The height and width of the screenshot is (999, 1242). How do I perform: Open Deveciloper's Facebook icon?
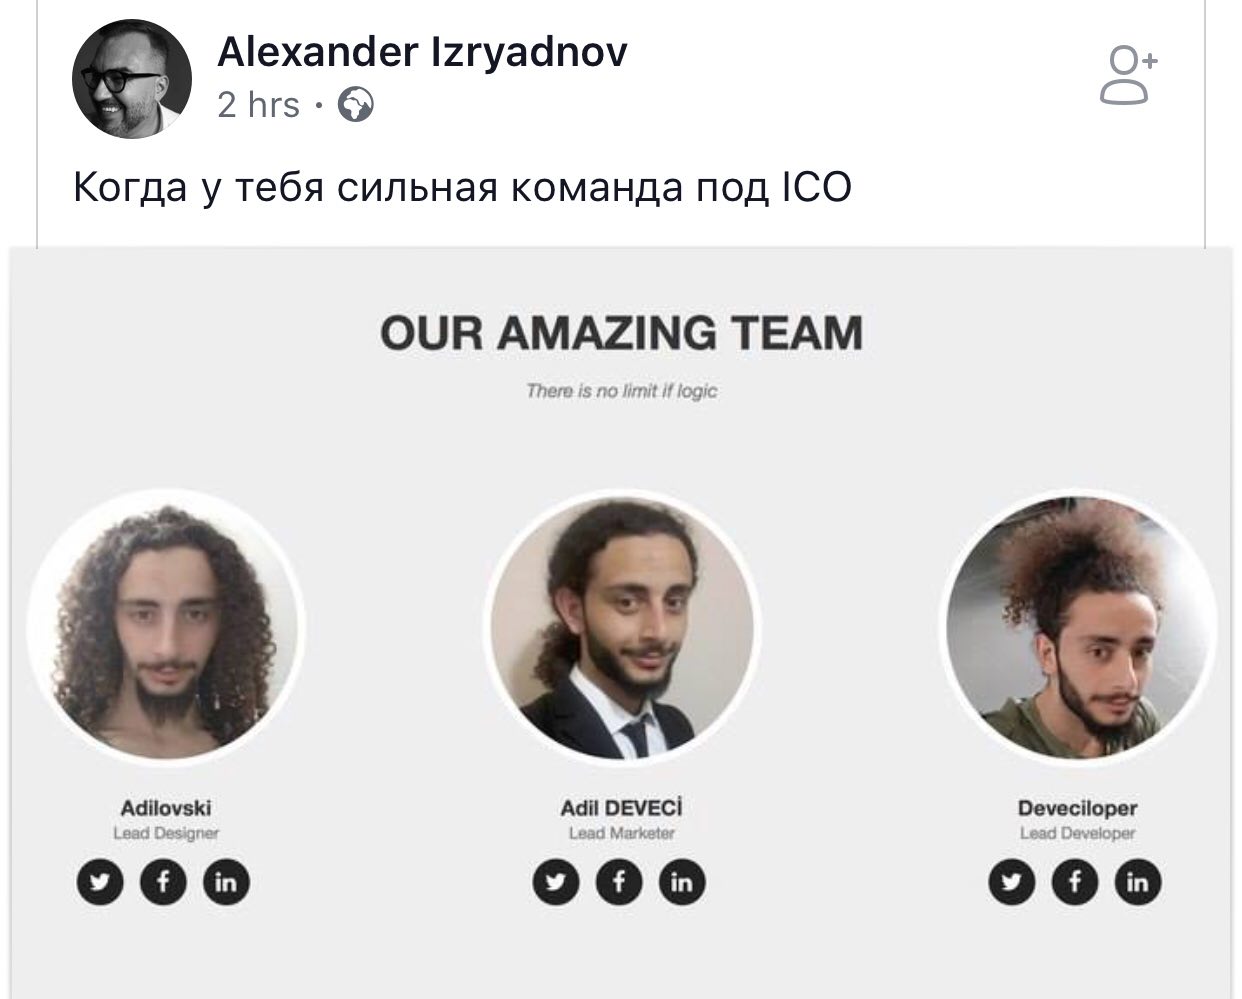pyautogui.click(x=1075, y=883)
